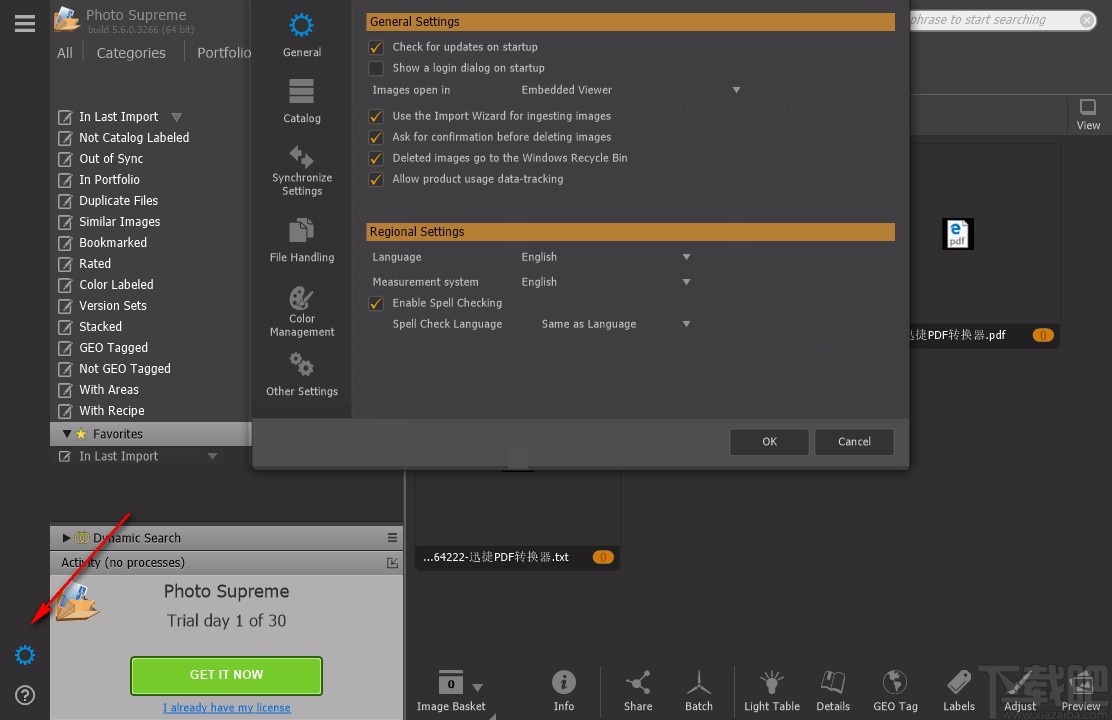The image size is (1112, 720).
Task: Open dropdown under Favorites In Last Import
Action: (x=212, y=456)
